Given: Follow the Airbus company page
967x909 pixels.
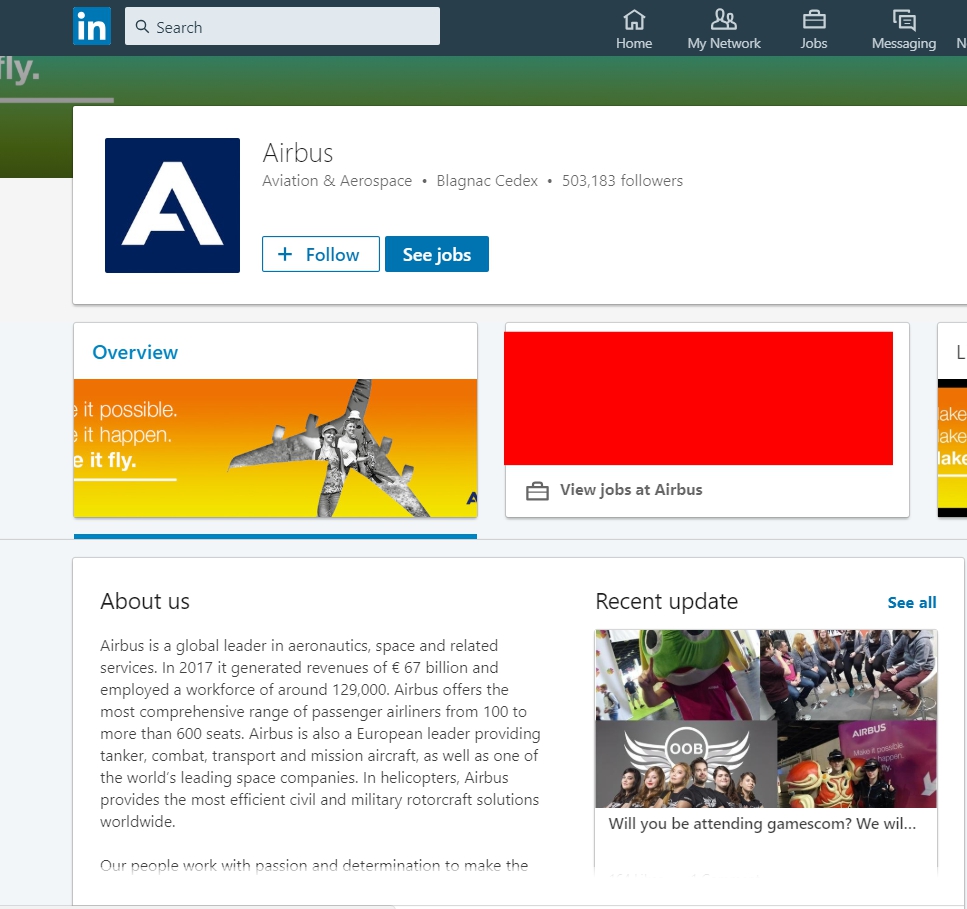Looking at the screenshot, I should 320,254.
